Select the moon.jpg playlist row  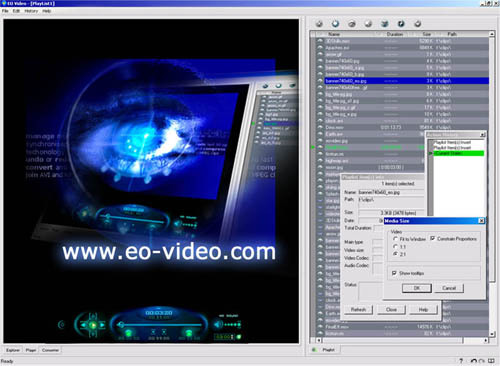click(371, 167)
